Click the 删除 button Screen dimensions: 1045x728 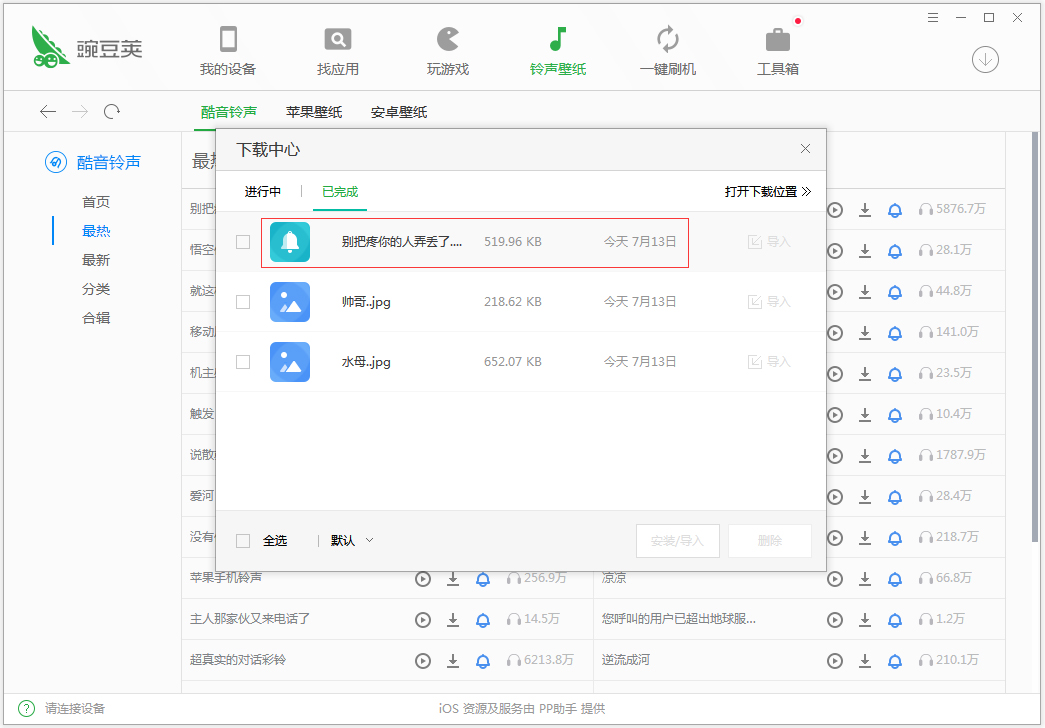770,539
